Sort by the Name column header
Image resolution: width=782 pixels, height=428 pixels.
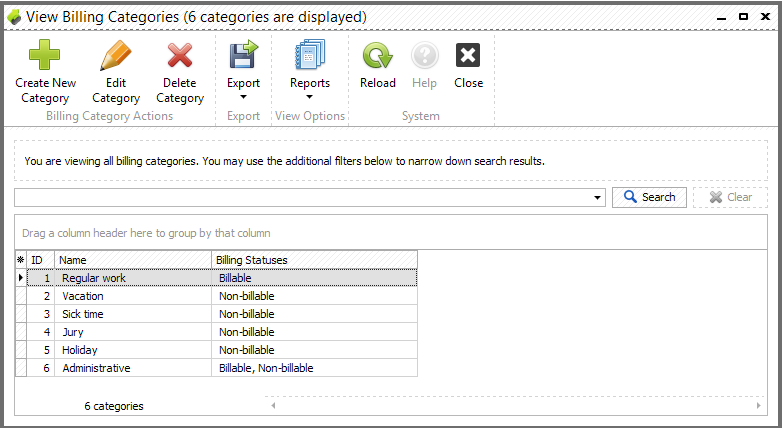[133, 260]
